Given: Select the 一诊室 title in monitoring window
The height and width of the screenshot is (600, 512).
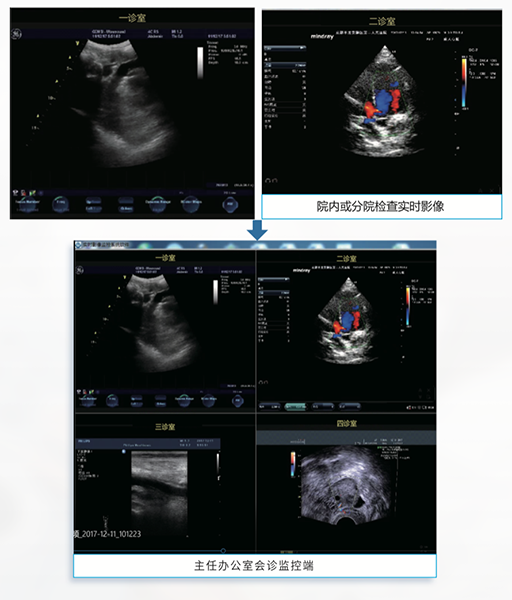Looking at the screenshot, I should tap(165, 258).
